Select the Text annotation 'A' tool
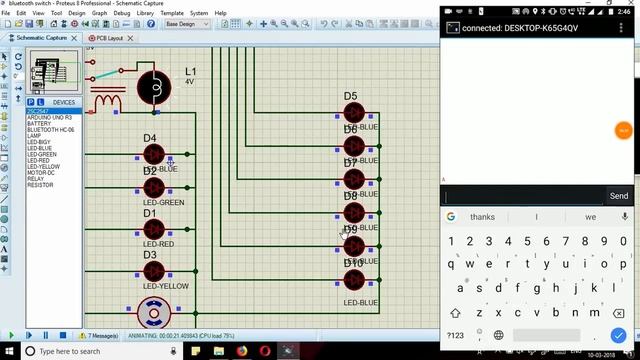 click(x=4, y=249)
